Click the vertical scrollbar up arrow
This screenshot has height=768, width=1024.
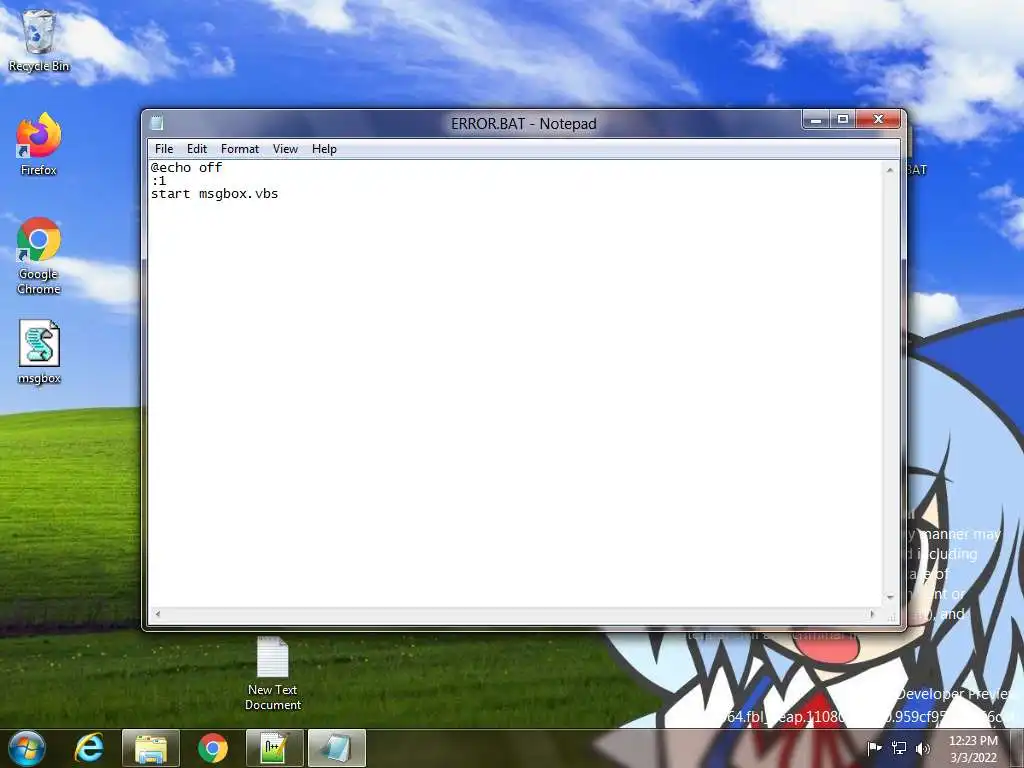pos(889,170)
